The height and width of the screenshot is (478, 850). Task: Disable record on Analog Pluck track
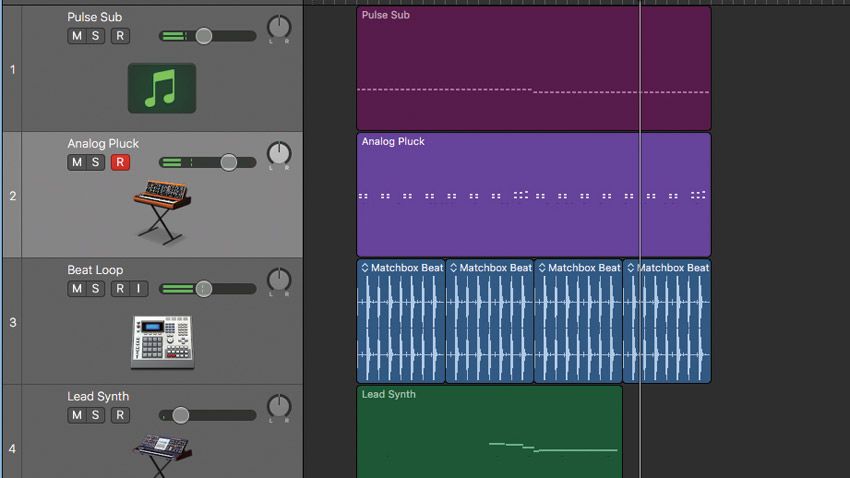click(120, 162)
